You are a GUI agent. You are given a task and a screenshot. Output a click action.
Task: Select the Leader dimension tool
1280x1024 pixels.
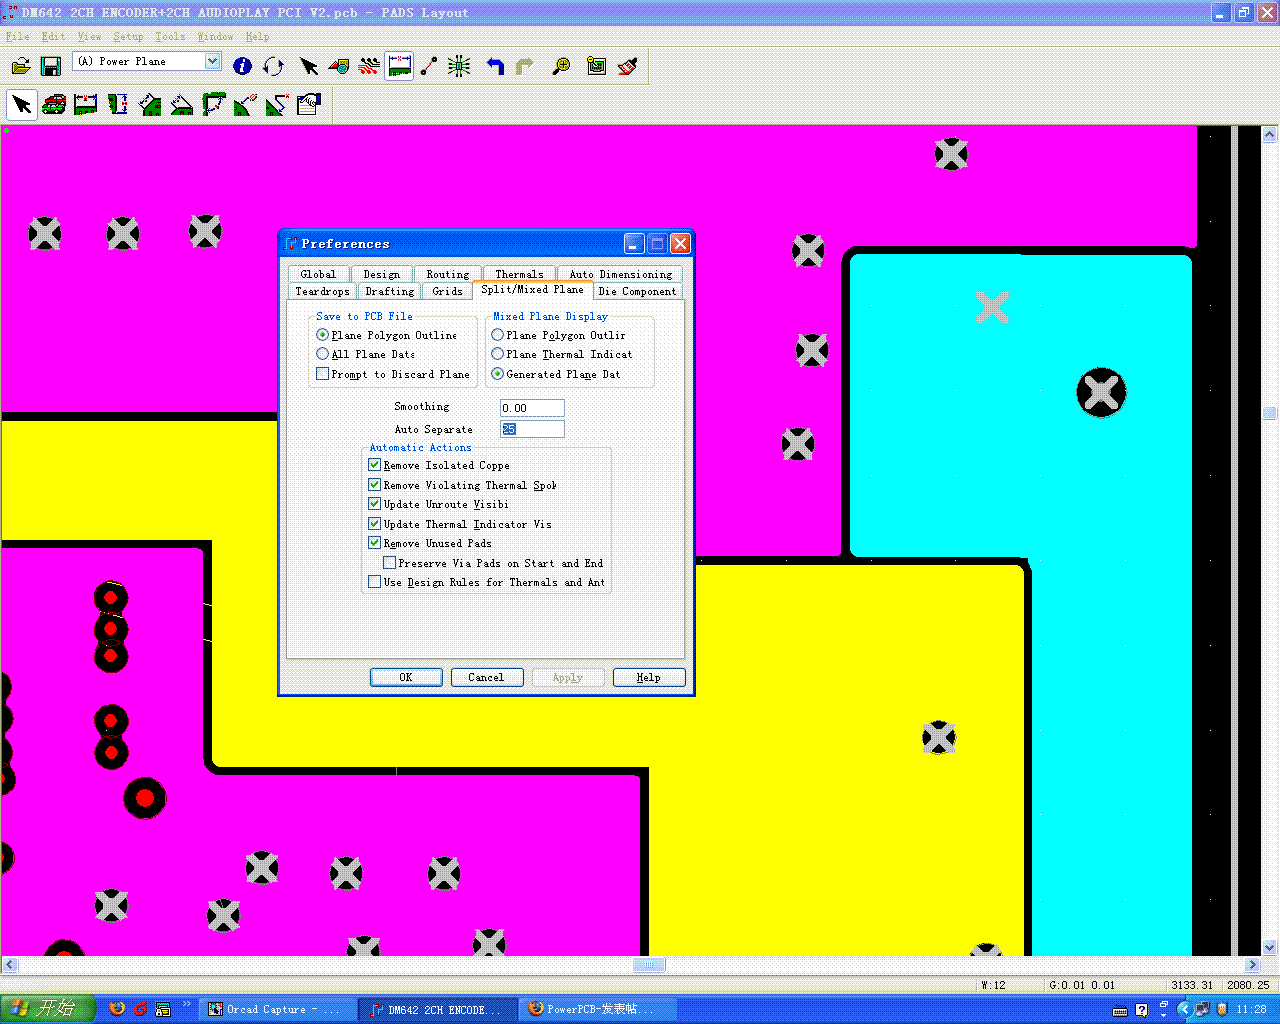coord(277,104)
